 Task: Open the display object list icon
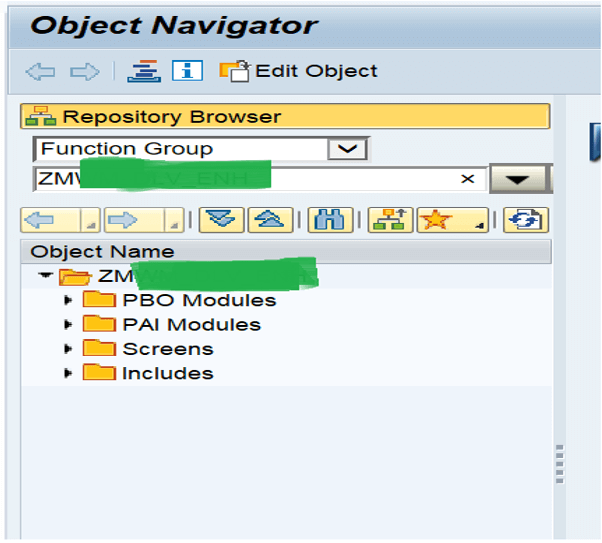[x=144, y=71]
